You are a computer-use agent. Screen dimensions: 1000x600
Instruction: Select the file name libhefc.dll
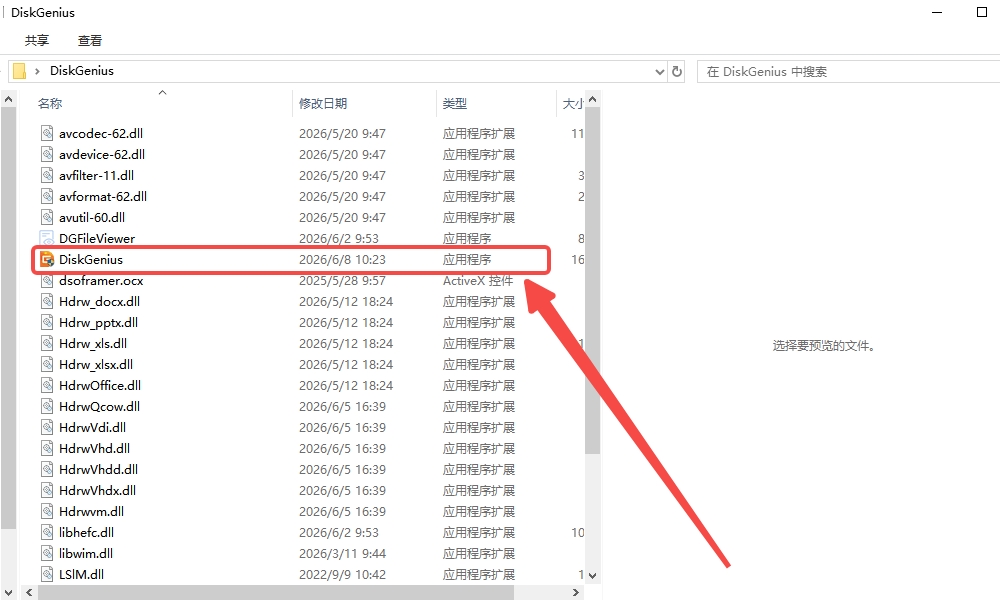pos(87,533)
